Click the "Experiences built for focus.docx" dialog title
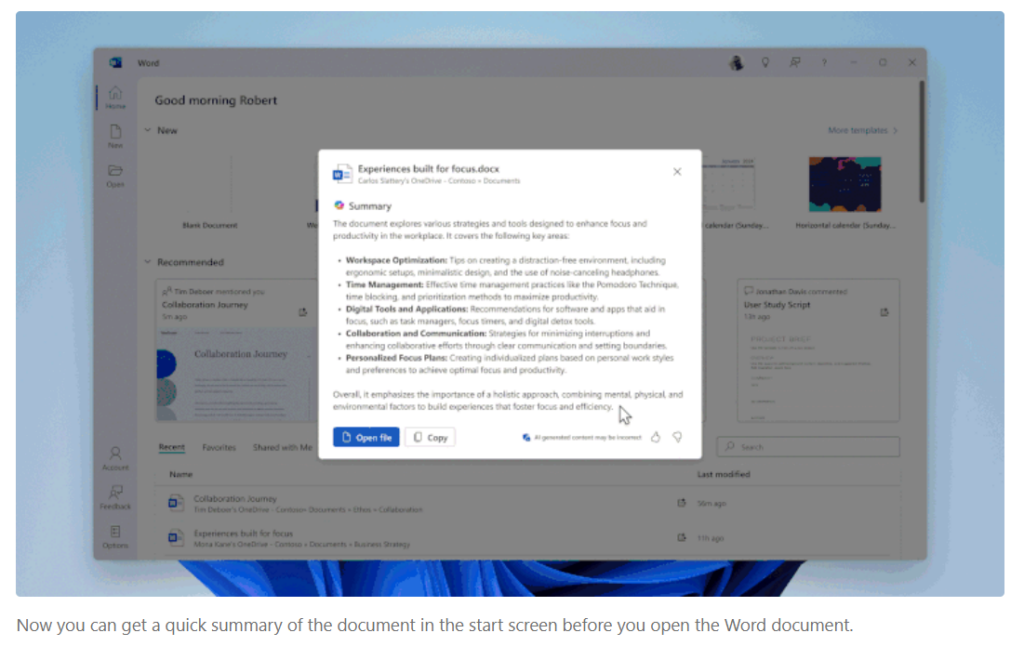The width and height of the screenshot is (1024, 646). tap(428, 169)
